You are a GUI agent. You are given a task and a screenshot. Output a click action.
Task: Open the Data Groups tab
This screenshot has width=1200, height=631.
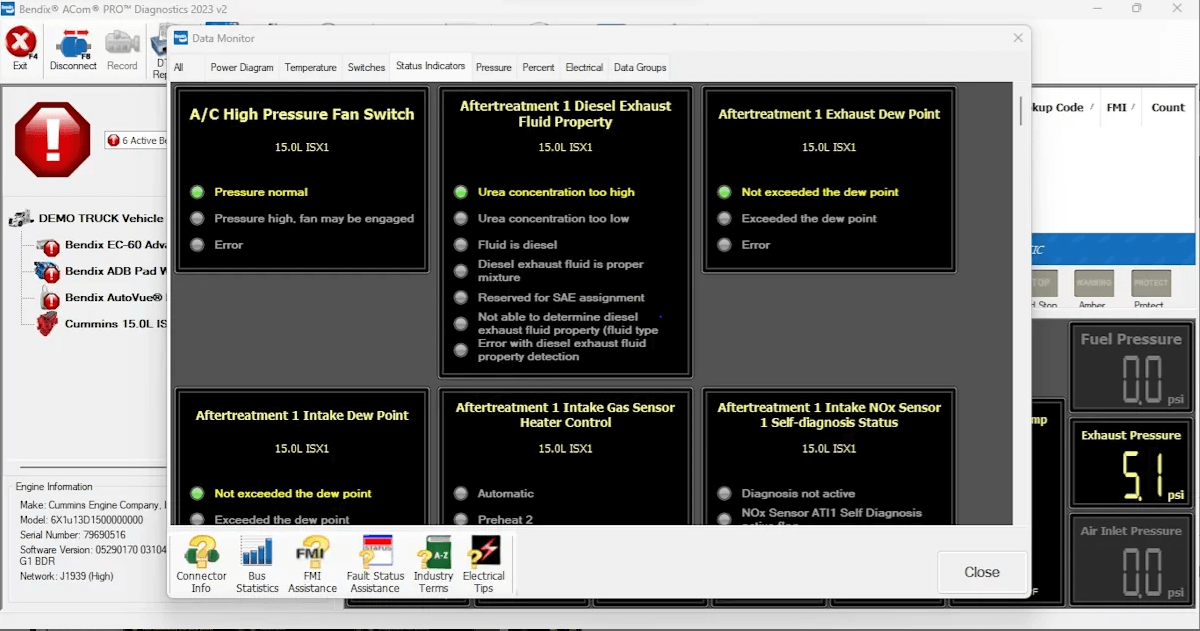[x=639, y=68]
